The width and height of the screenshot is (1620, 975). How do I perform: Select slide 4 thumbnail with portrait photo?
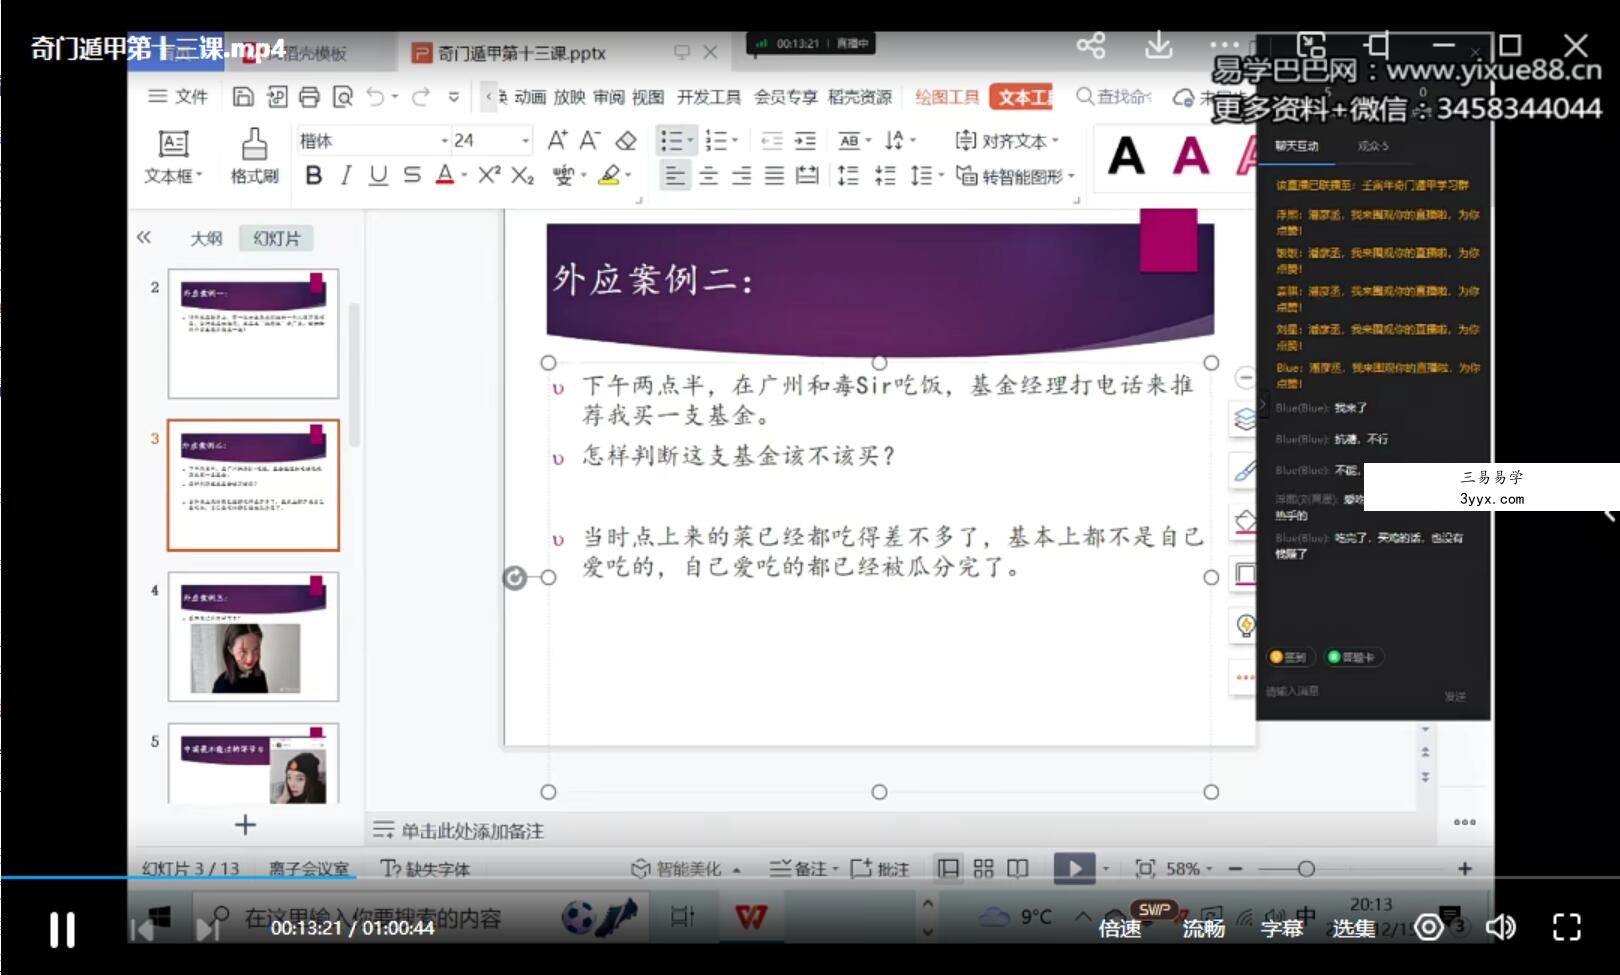[253, 636]
